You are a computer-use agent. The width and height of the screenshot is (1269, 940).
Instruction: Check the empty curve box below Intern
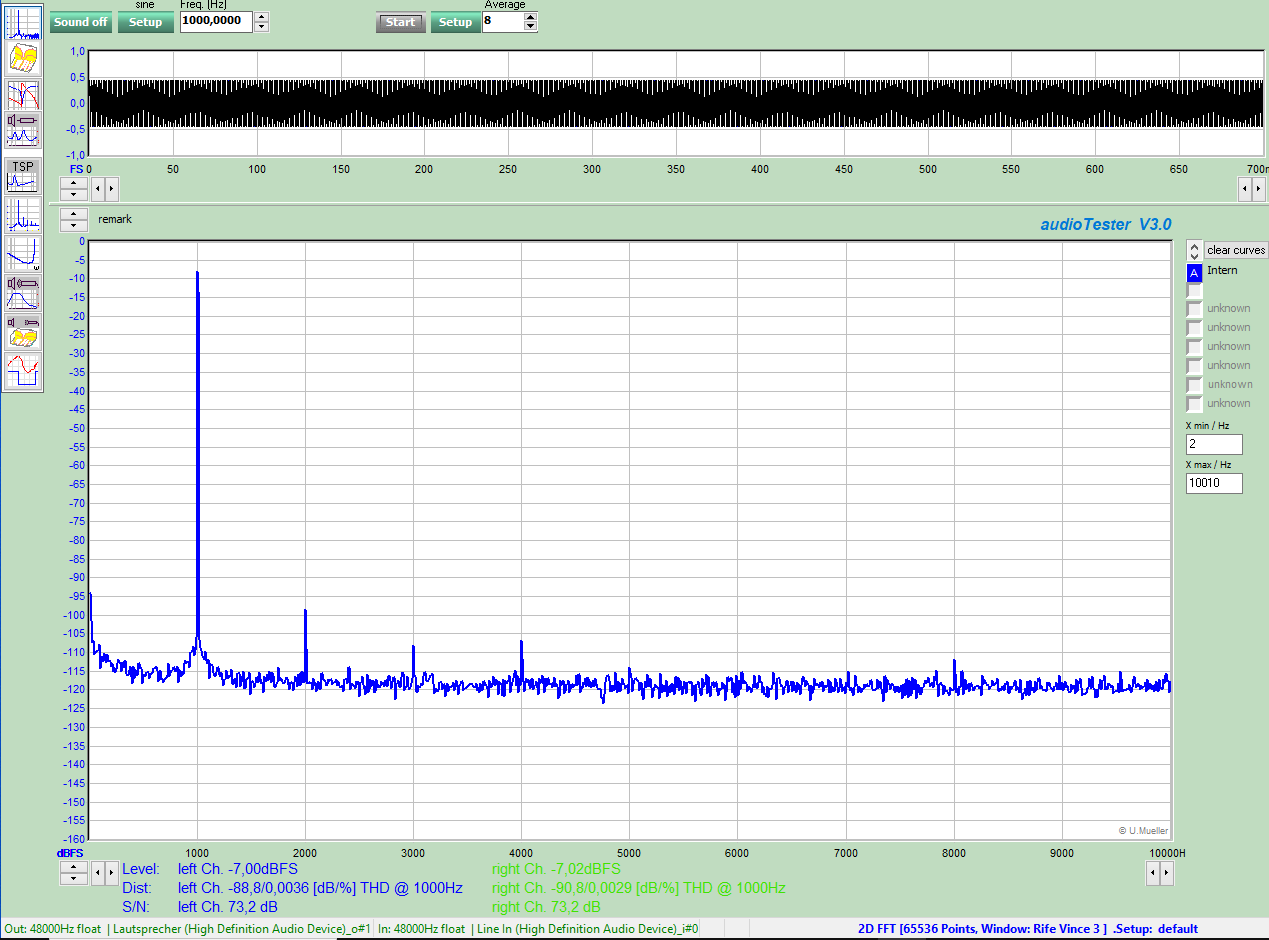point(1194,290)
